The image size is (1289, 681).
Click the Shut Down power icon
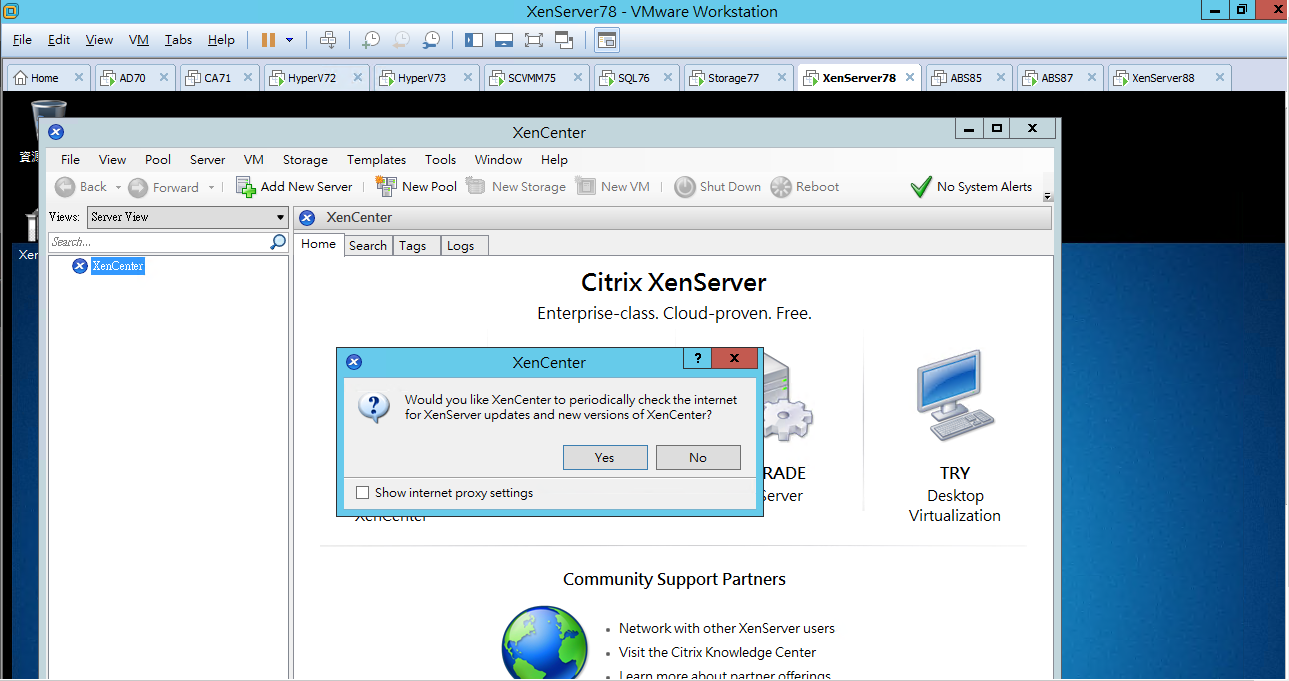click(685, 187)
